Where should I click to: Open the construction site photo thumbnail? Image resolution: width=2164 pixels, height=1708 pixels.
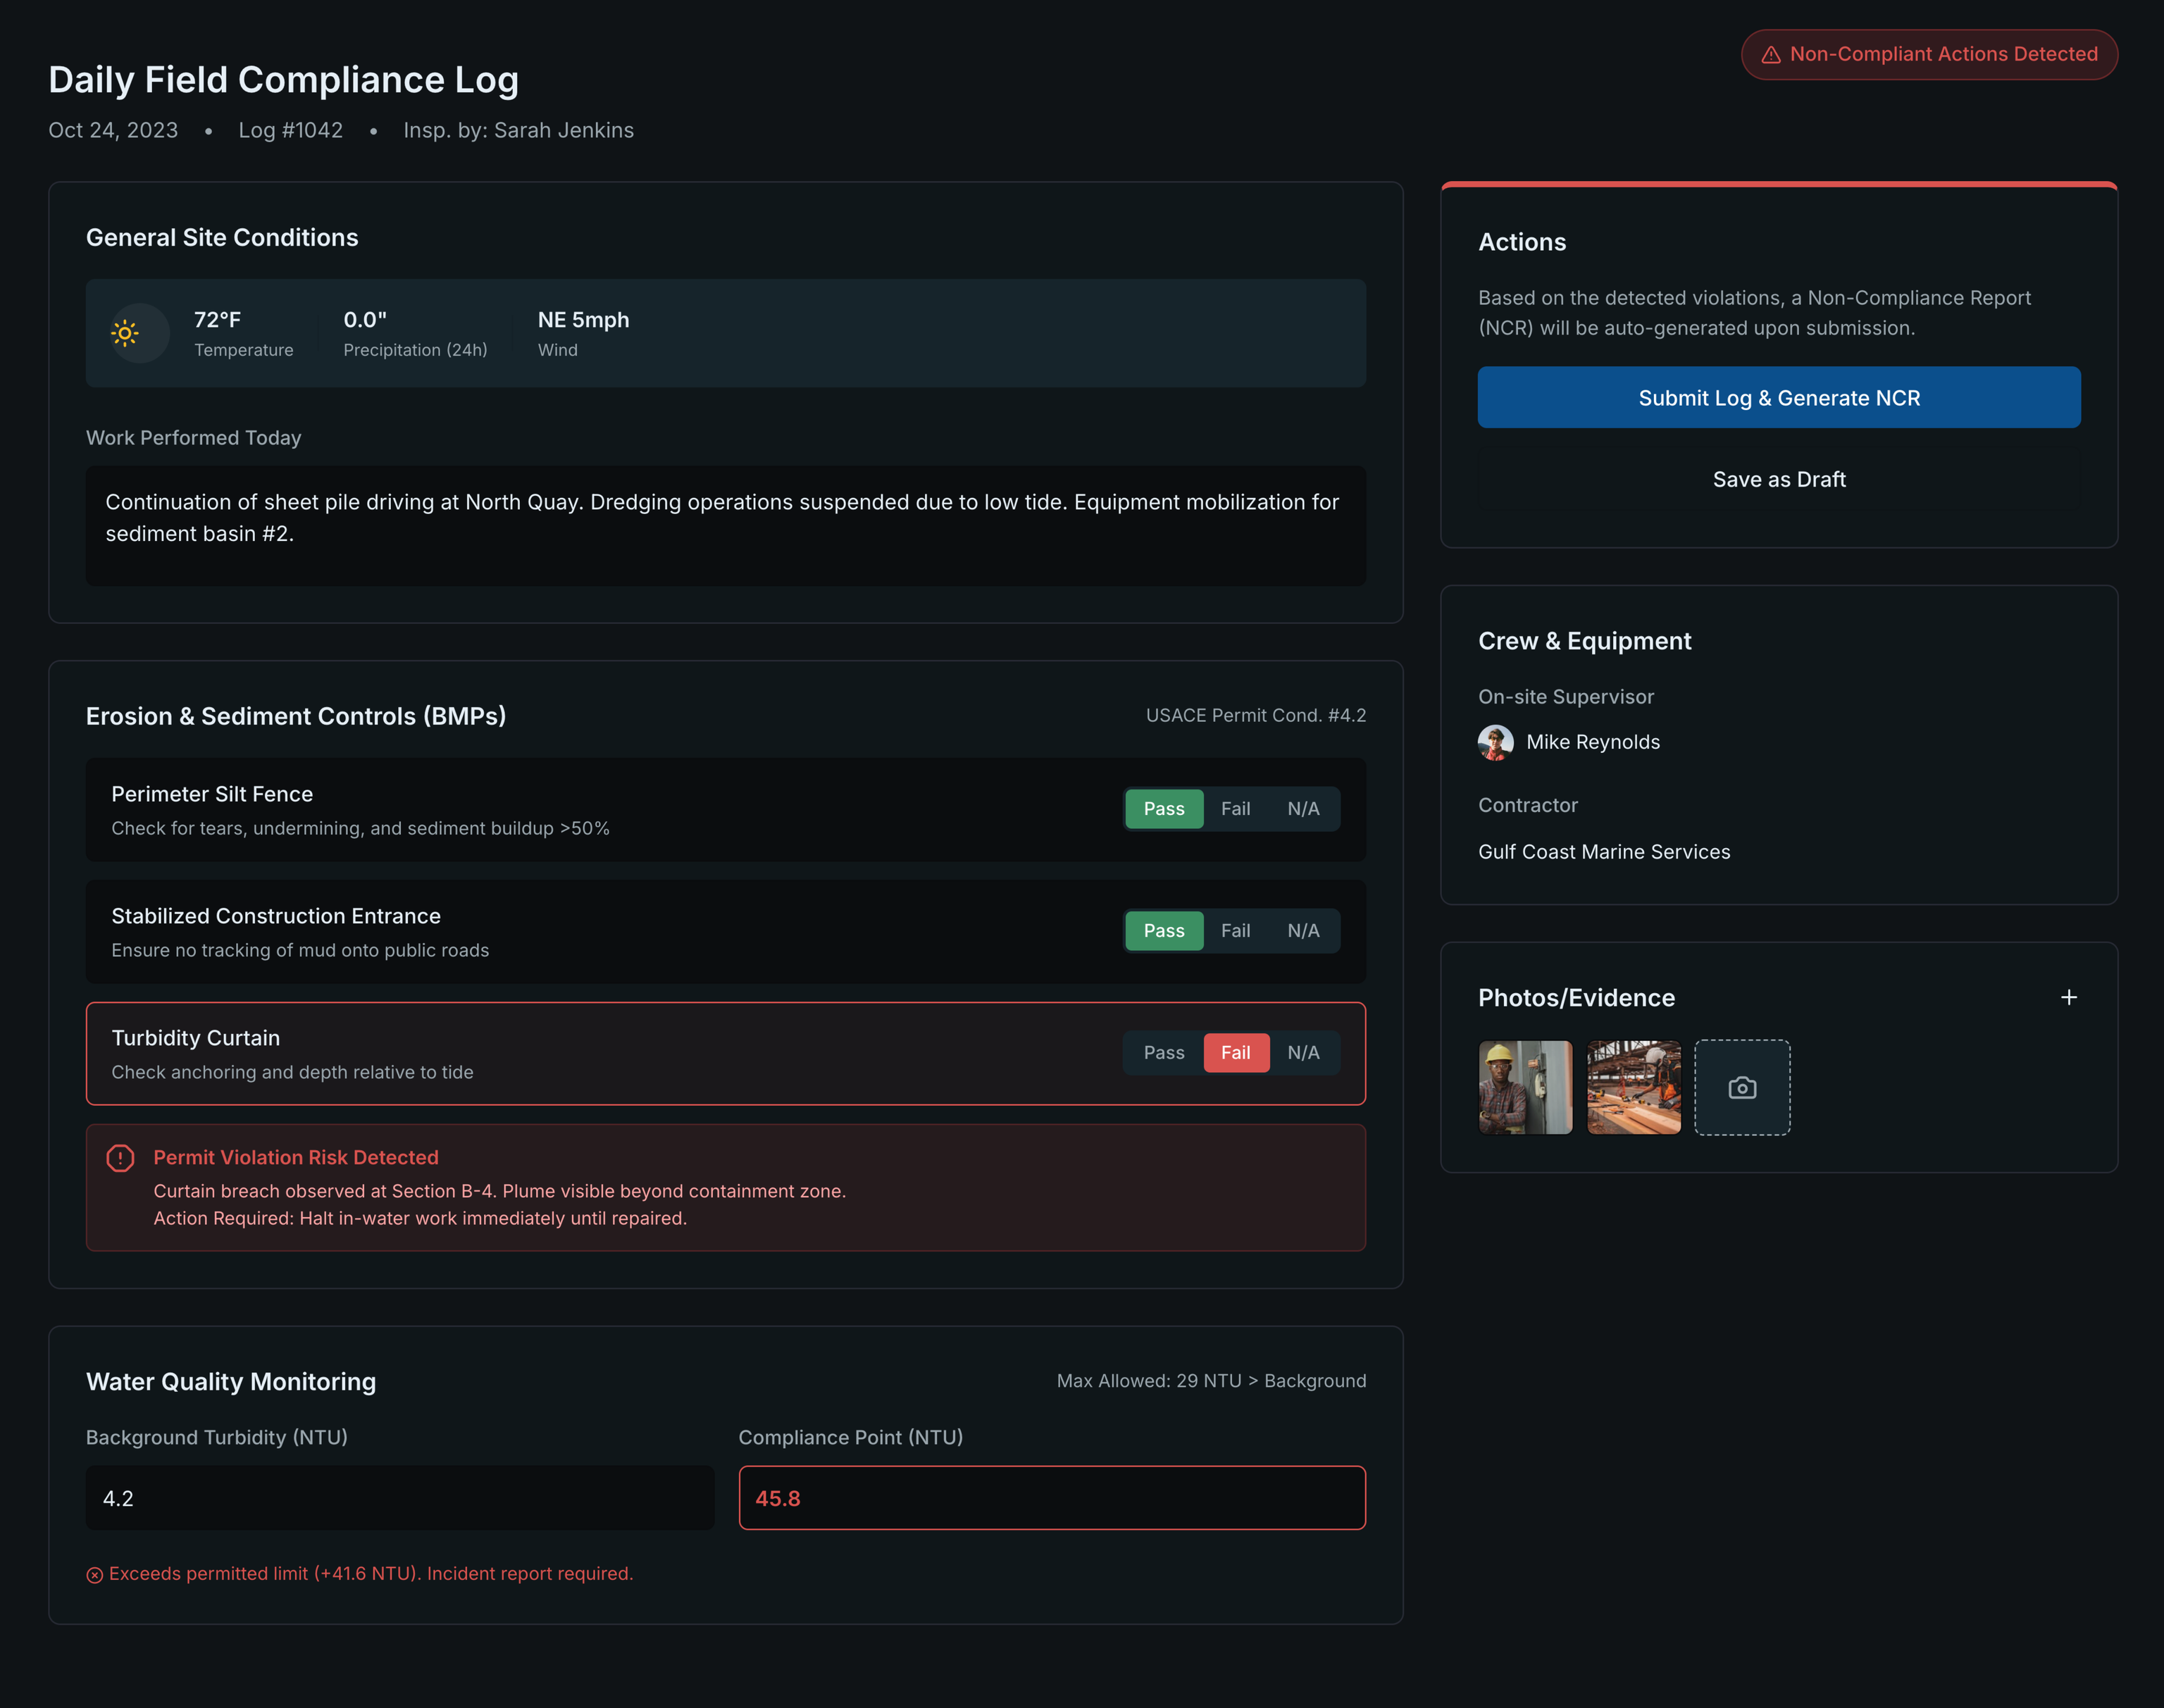point(1633,1087)
